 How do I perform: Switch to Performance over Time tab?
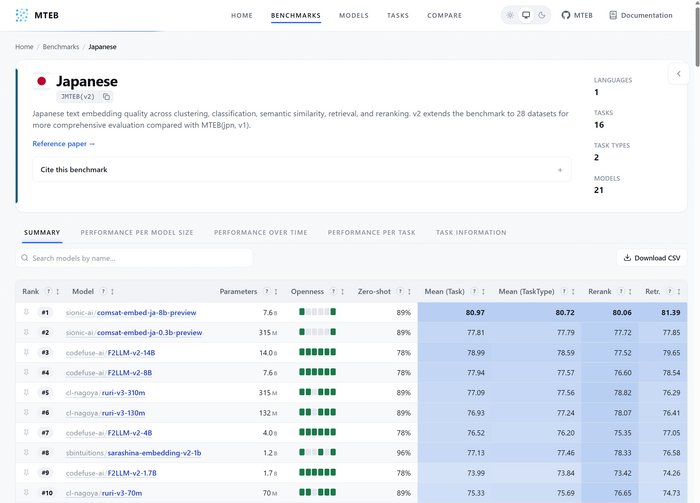click(x=260, y=233)
